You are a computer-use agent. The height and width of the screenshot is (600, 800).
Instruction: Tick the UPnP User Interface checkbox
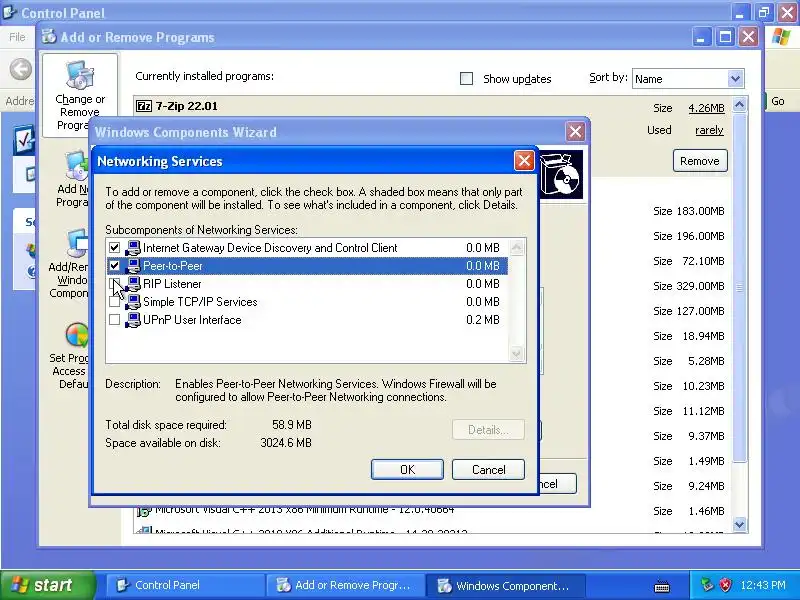[114, 320]
